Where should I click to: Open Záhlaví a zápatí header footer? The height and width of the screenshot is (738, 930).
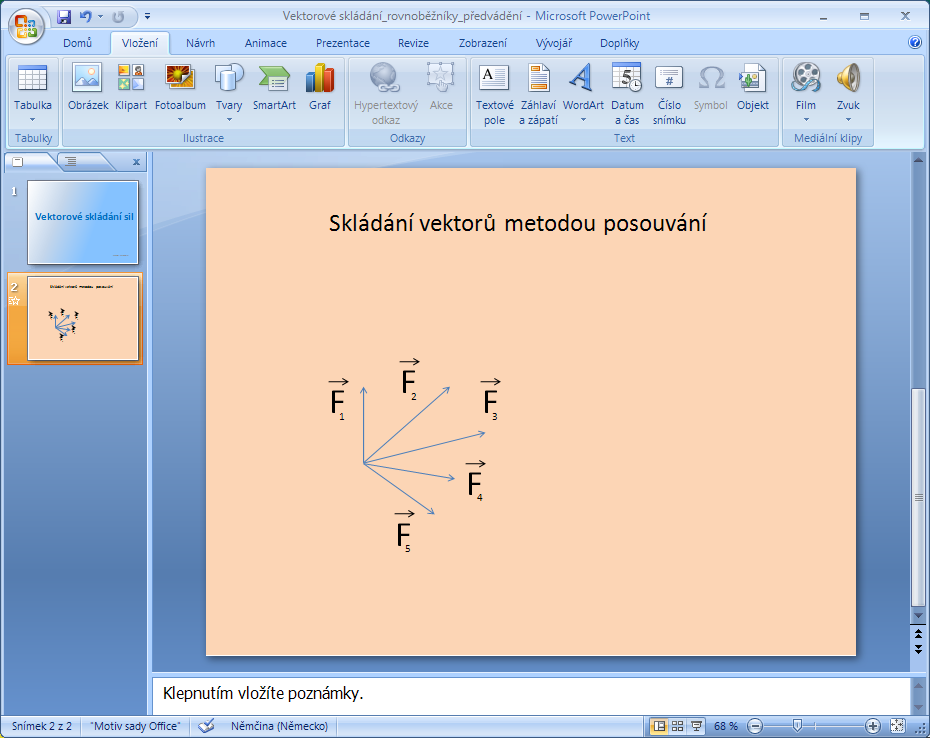coord(539,94)
